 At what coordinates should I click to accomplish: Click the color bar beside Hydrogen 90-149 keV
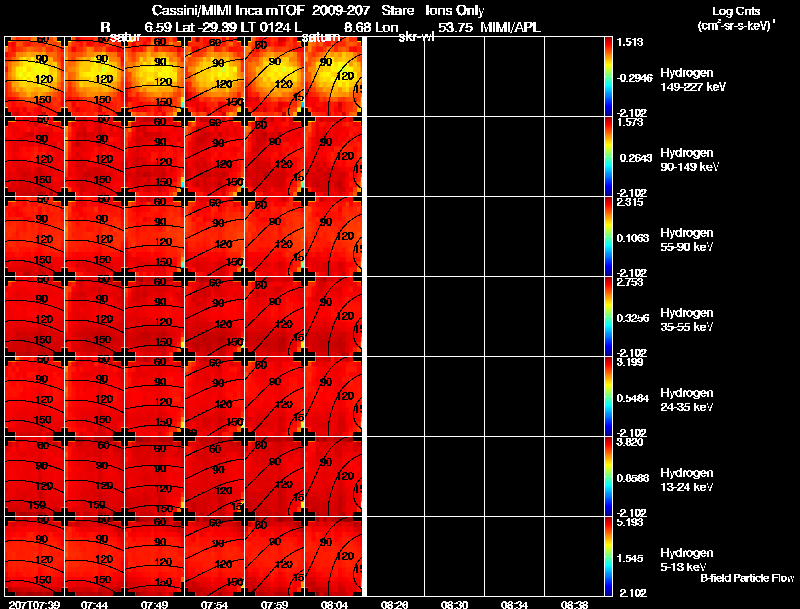click(x=608, y=157)
